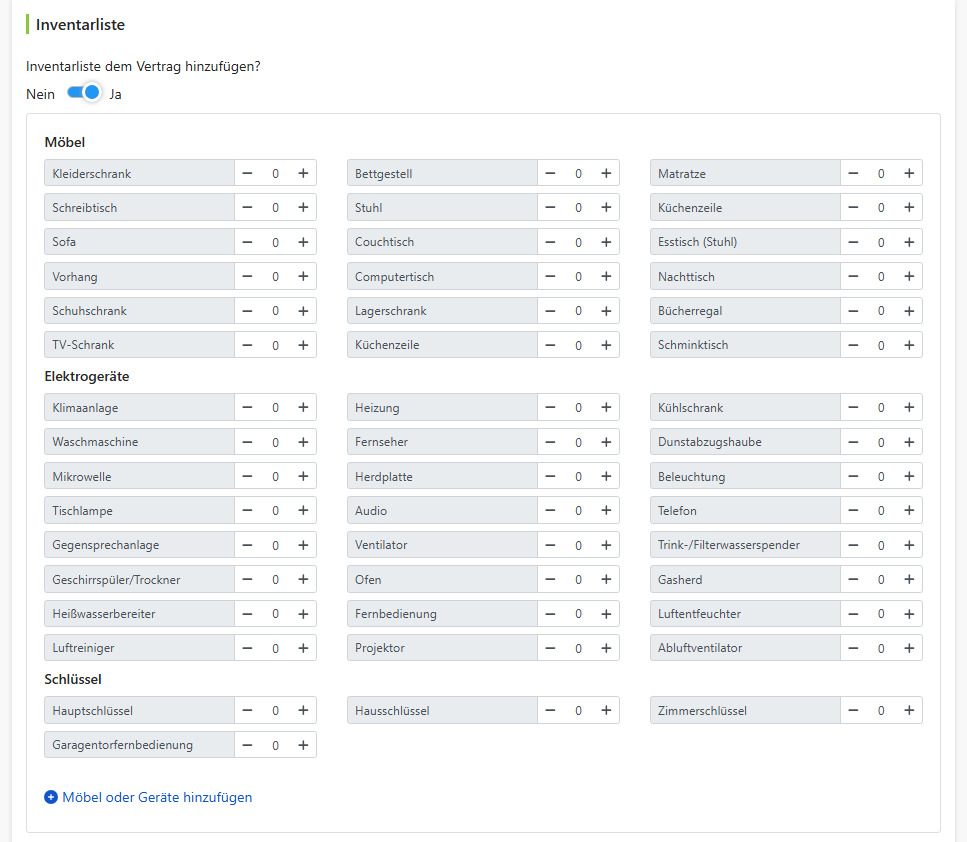This screenshot has height=842, width=967.
Task: Click Möbel oder Geräte hinzufügen link
Action: point(157,797)
